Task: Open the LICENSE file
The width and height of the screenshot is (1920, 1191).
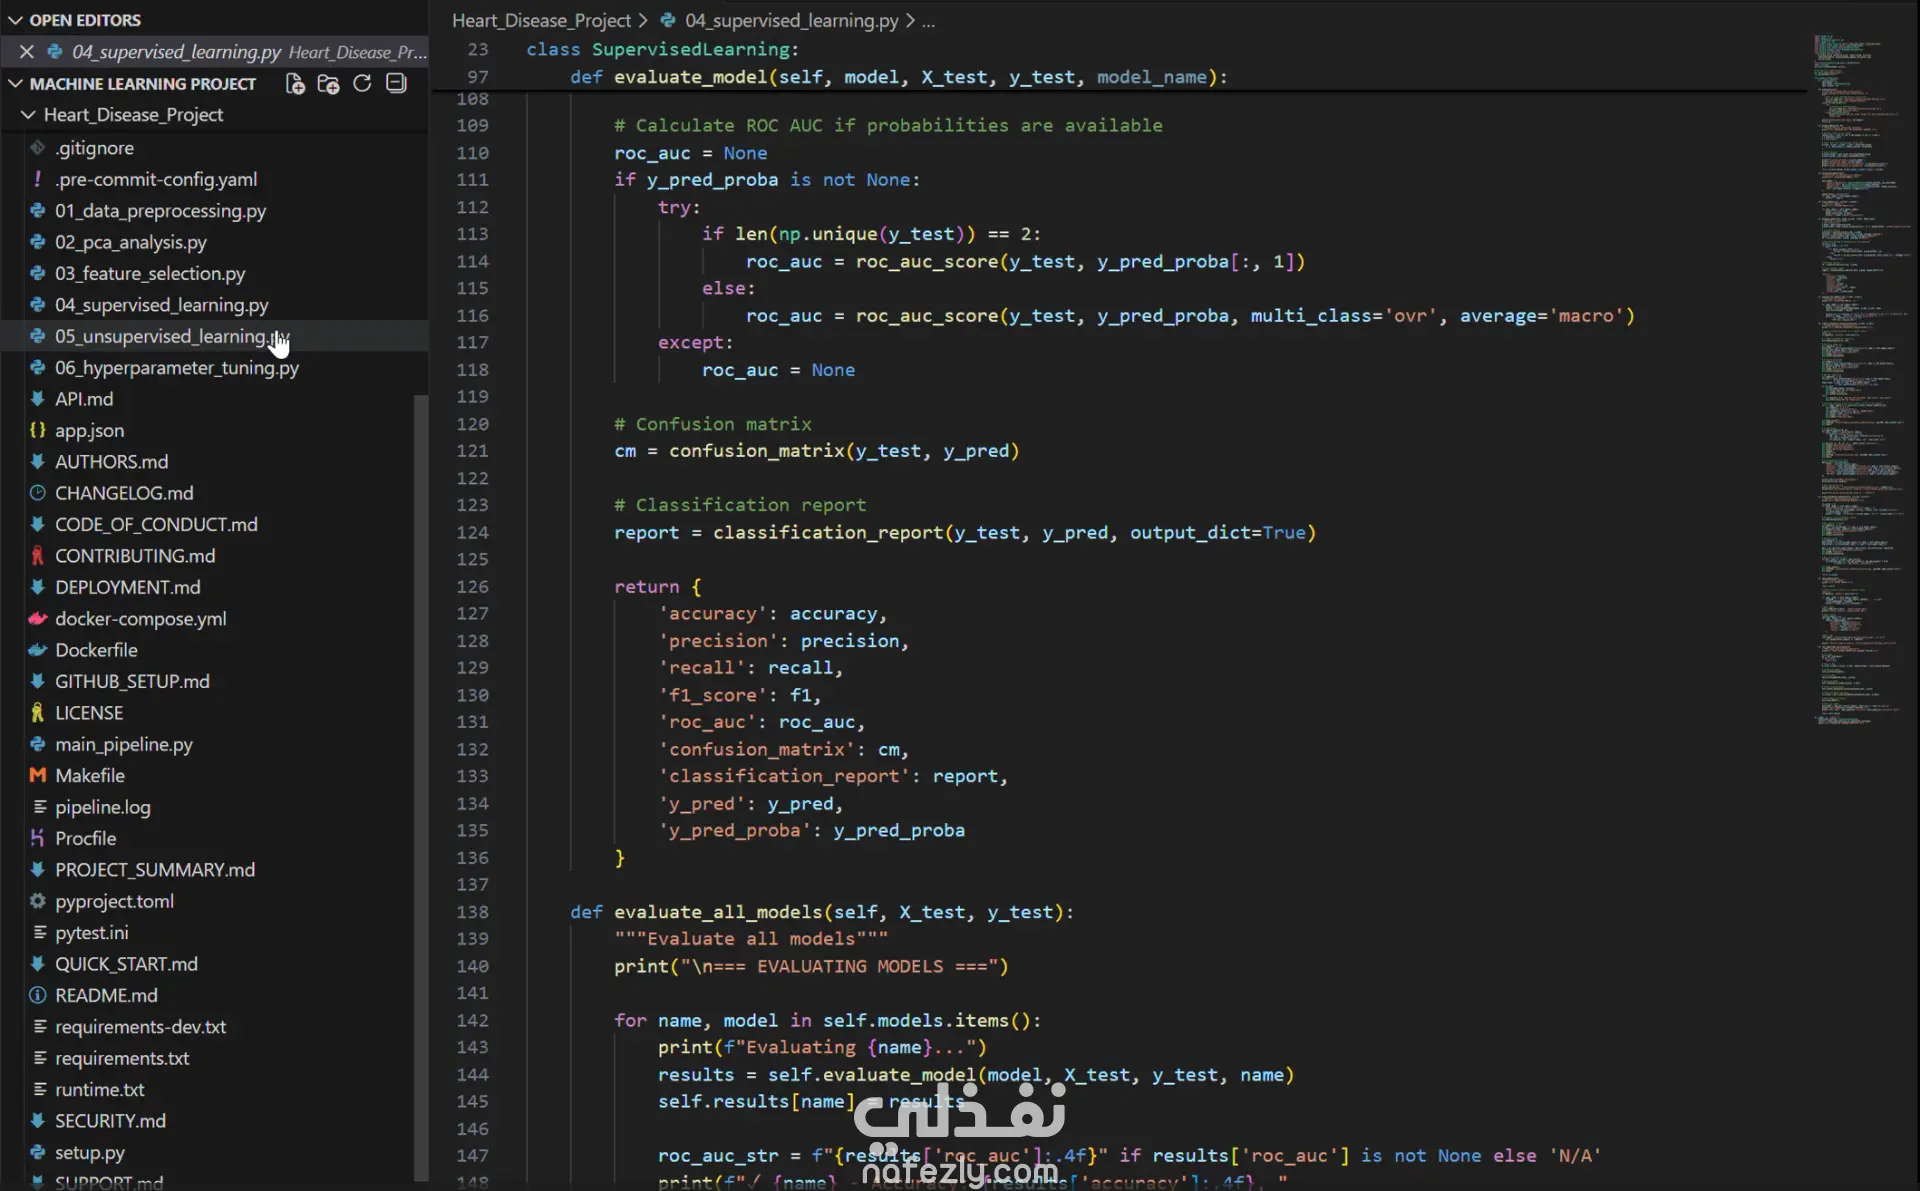Action: click(89, 713)
